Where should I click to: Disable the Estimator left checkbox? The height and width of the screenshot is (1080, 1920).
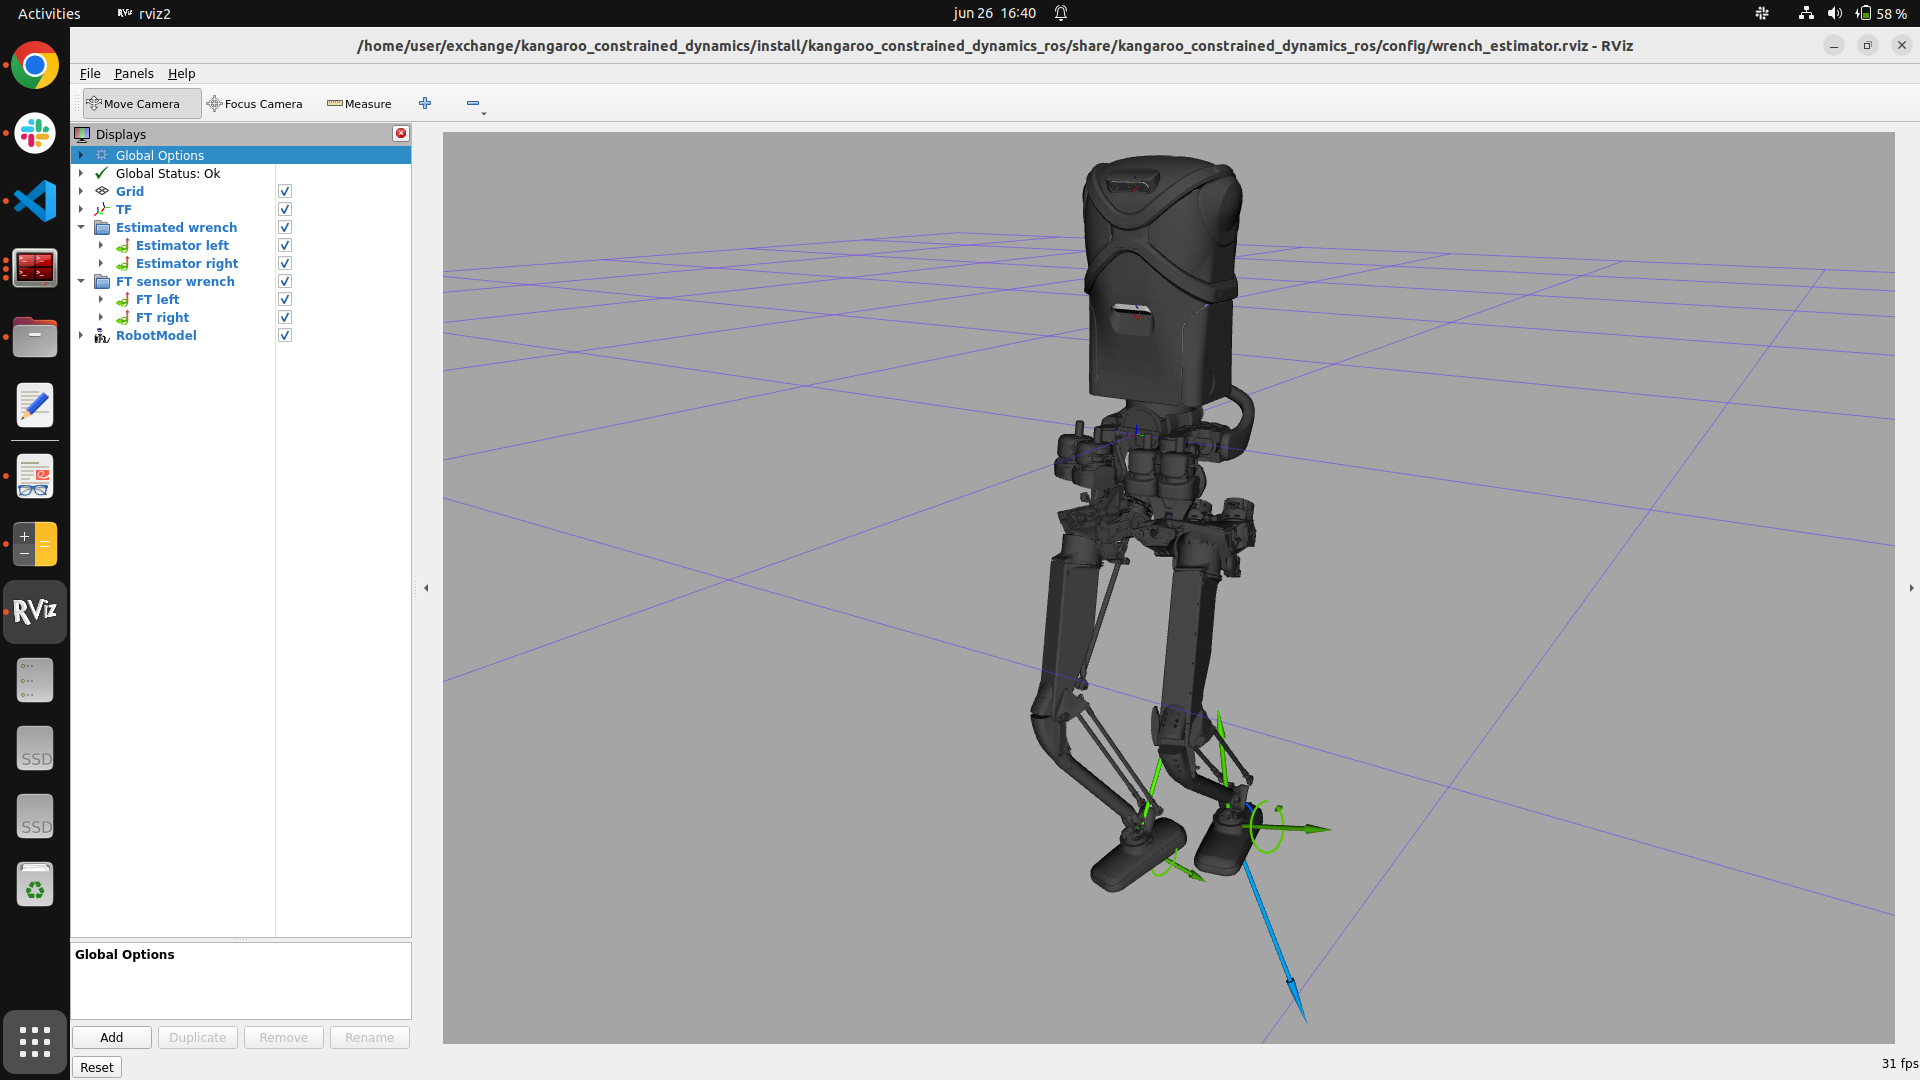[285, 245]
